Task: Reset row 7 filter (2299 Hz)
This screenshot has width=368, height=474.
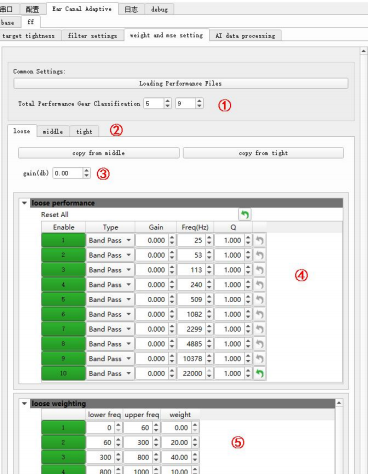Action: point(260,329)
